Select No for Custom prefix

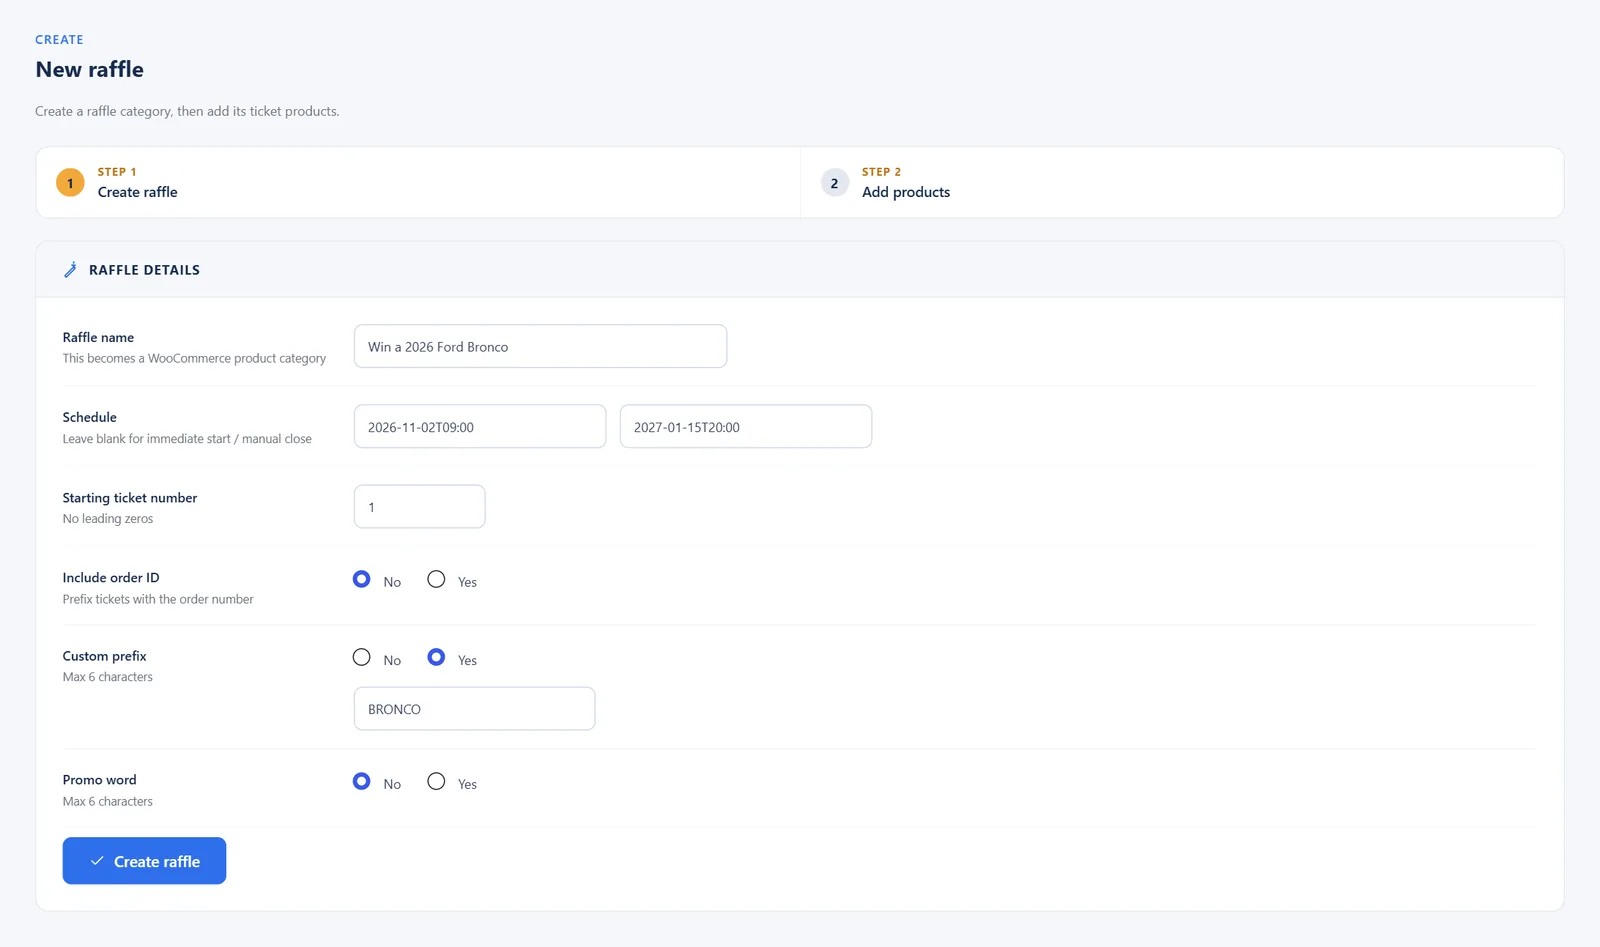(x=362, y=657)
